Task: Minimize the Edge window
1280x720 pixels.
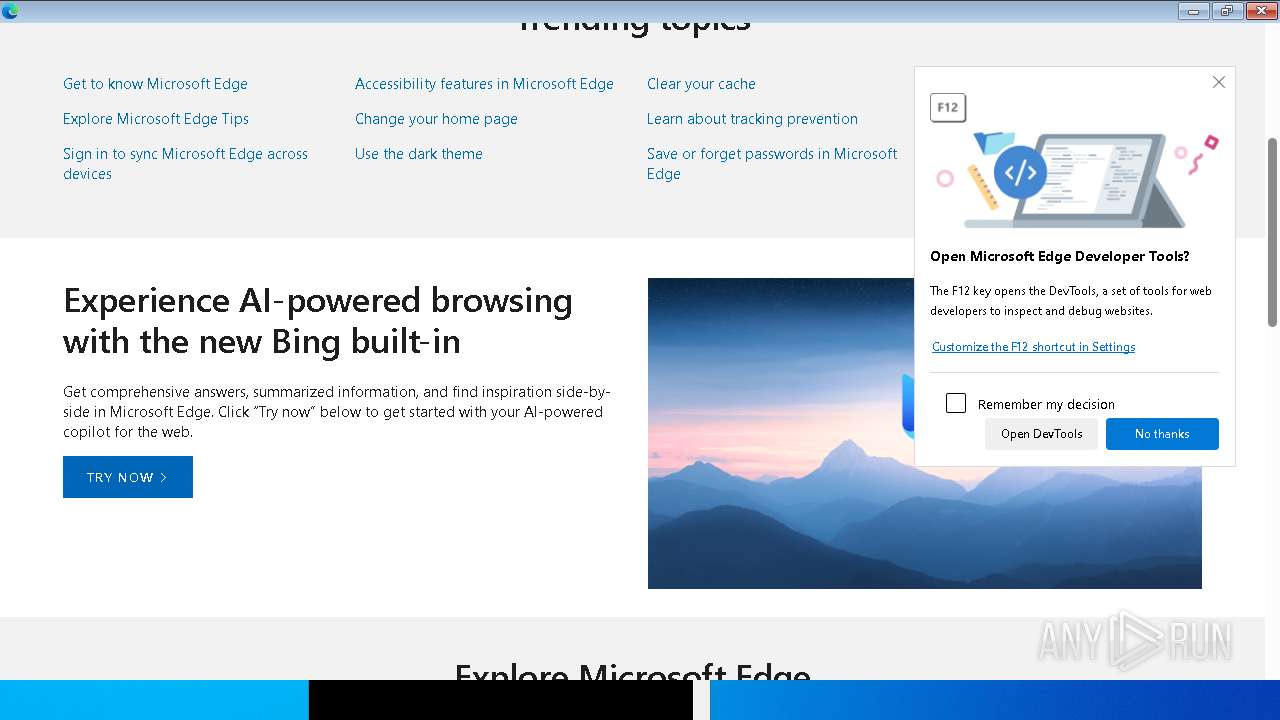Action: (1193, 11)
